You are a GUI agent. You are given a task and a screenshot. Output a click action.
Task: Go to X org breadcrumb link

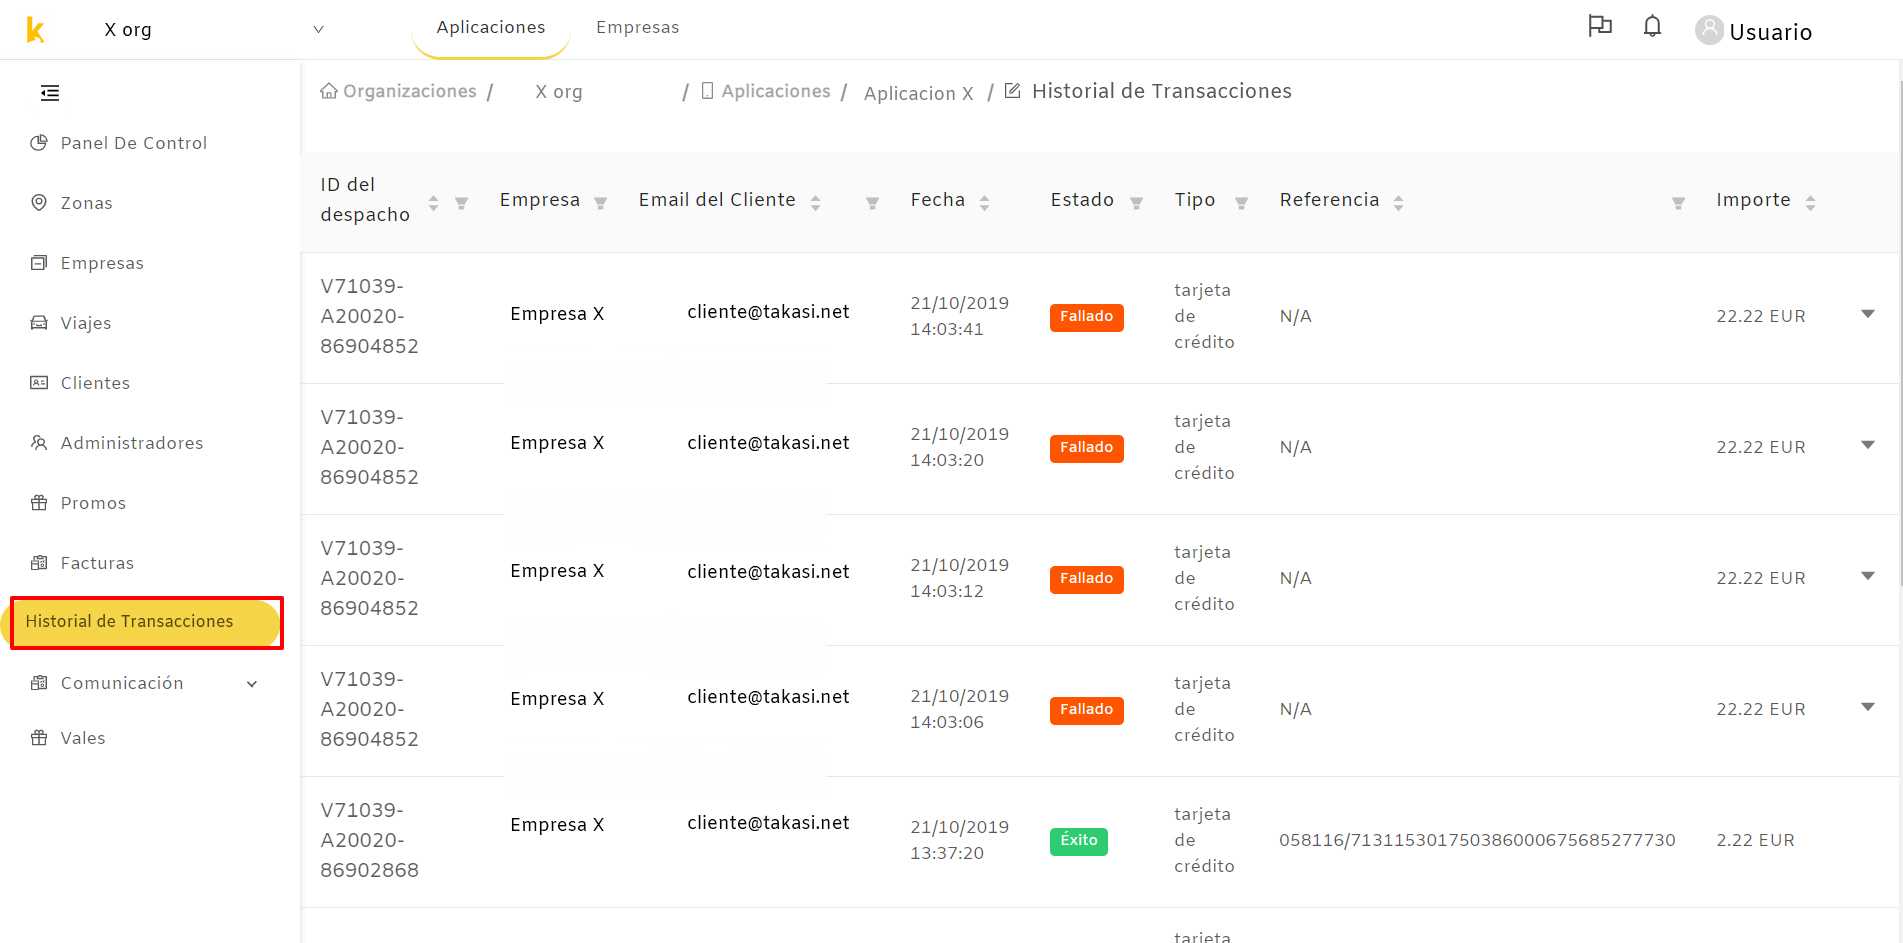tap(559, 92)
